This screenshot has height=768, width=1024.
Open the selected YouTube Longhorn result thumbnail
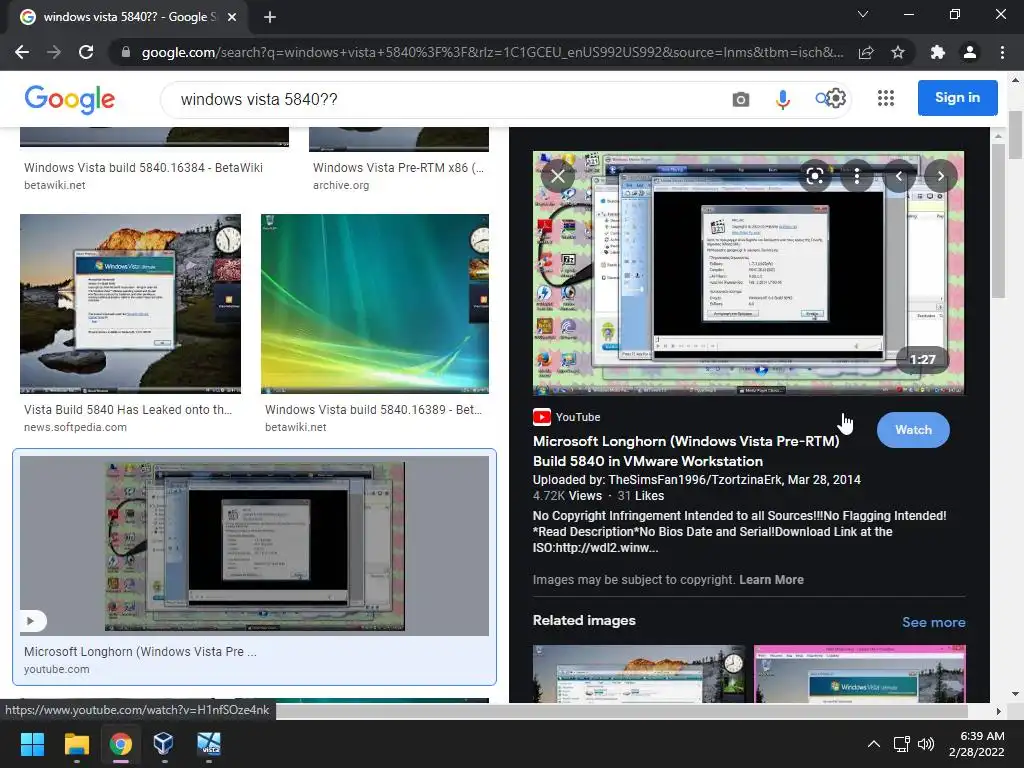(254, 546)
